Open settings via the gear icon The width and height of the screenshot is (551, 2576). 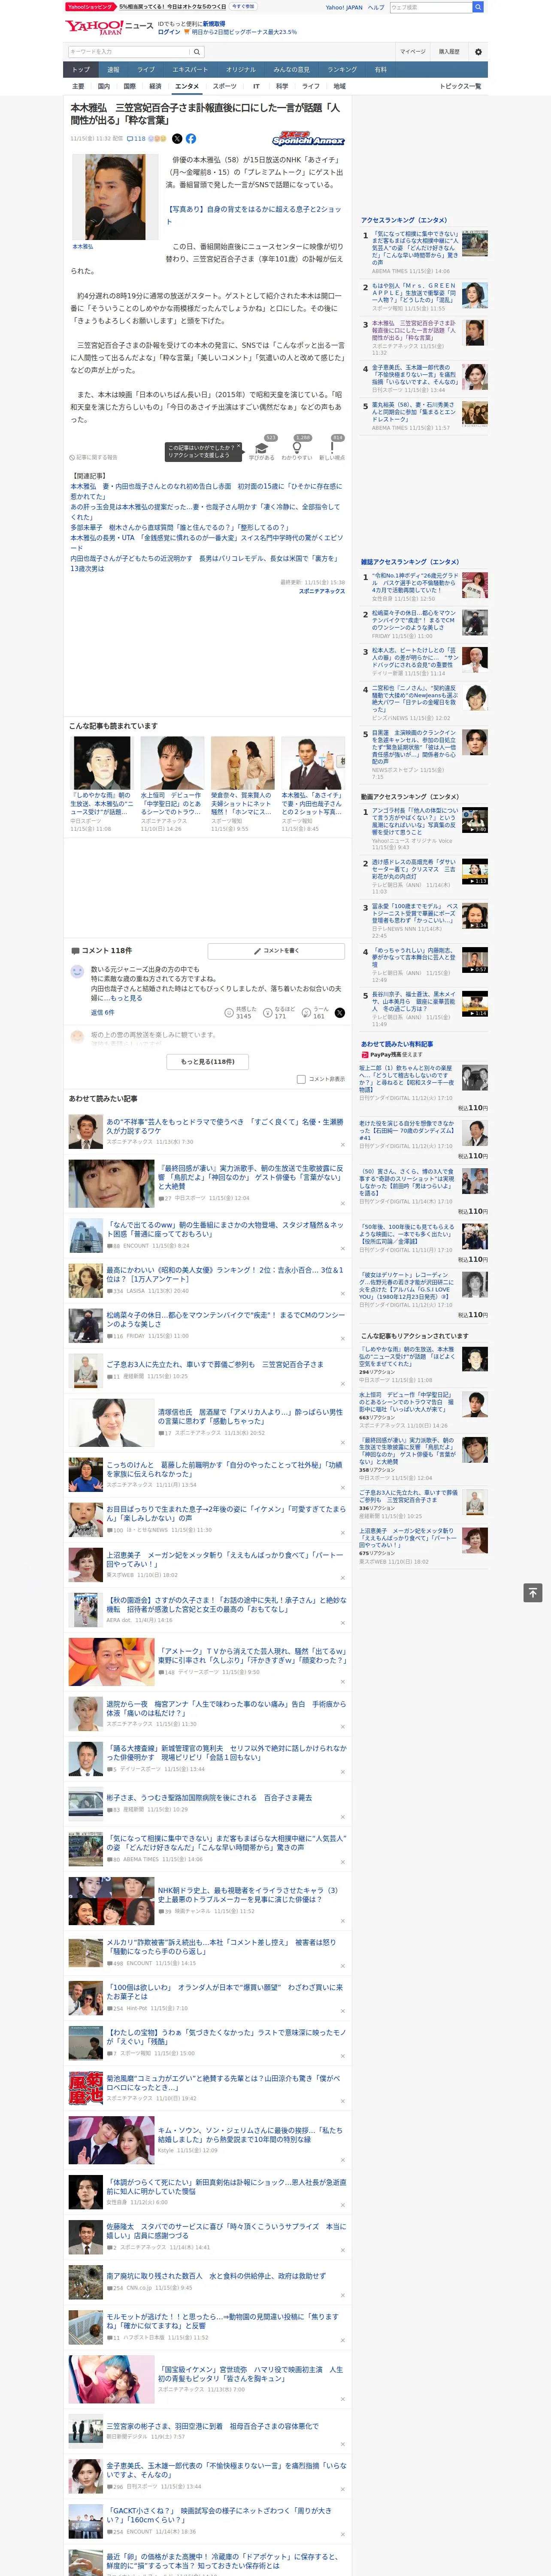[x=478, y=52]
